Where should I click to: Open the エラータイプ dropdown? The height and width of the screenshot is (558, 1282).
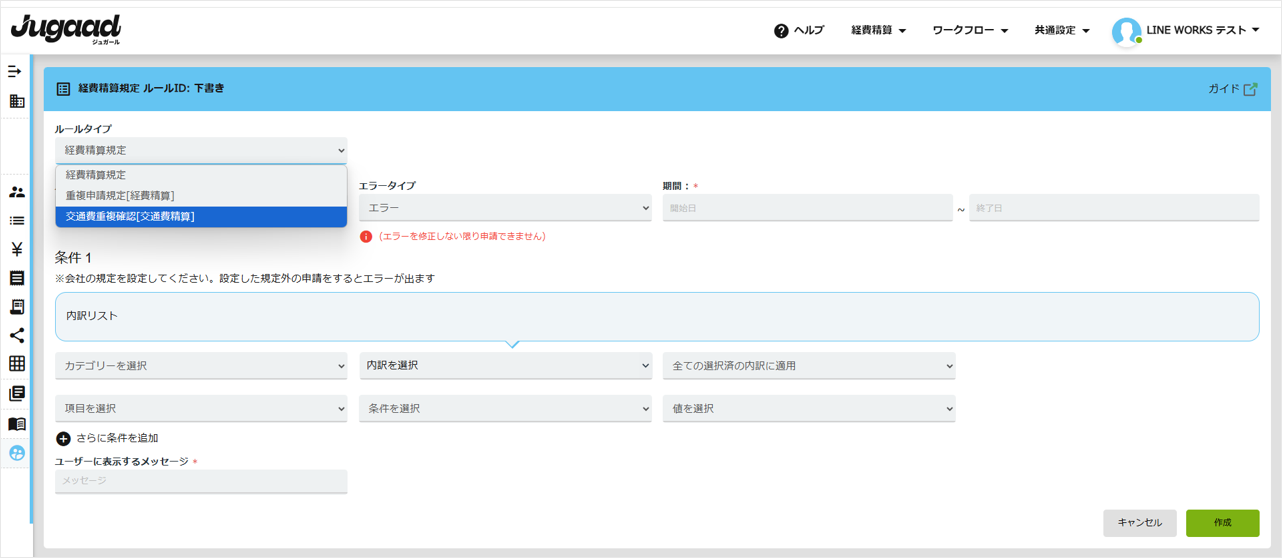(505, 208)
